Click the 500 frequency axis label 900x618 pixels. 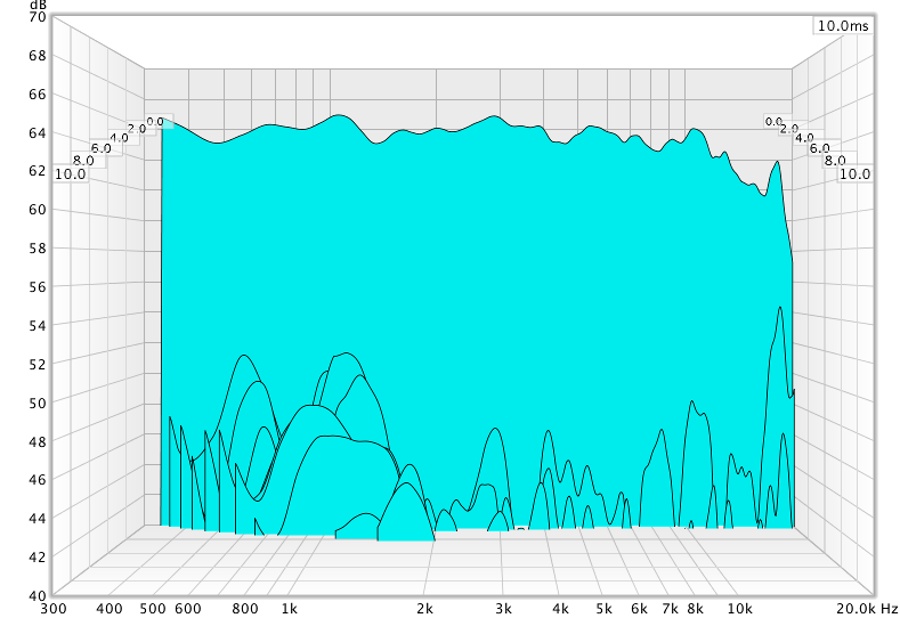(153, 609)
